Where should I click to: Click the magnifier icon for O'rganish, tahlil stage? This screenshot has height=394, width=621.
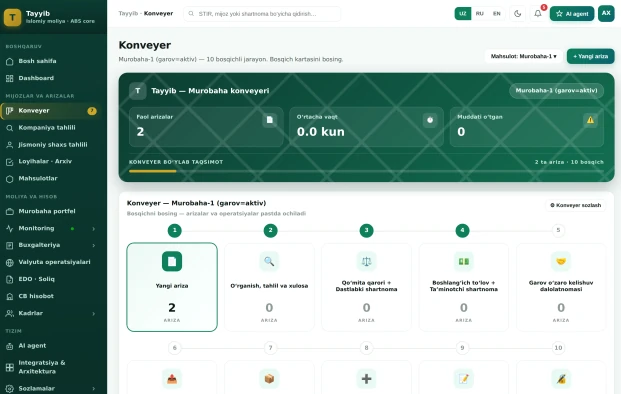[269, 261]
